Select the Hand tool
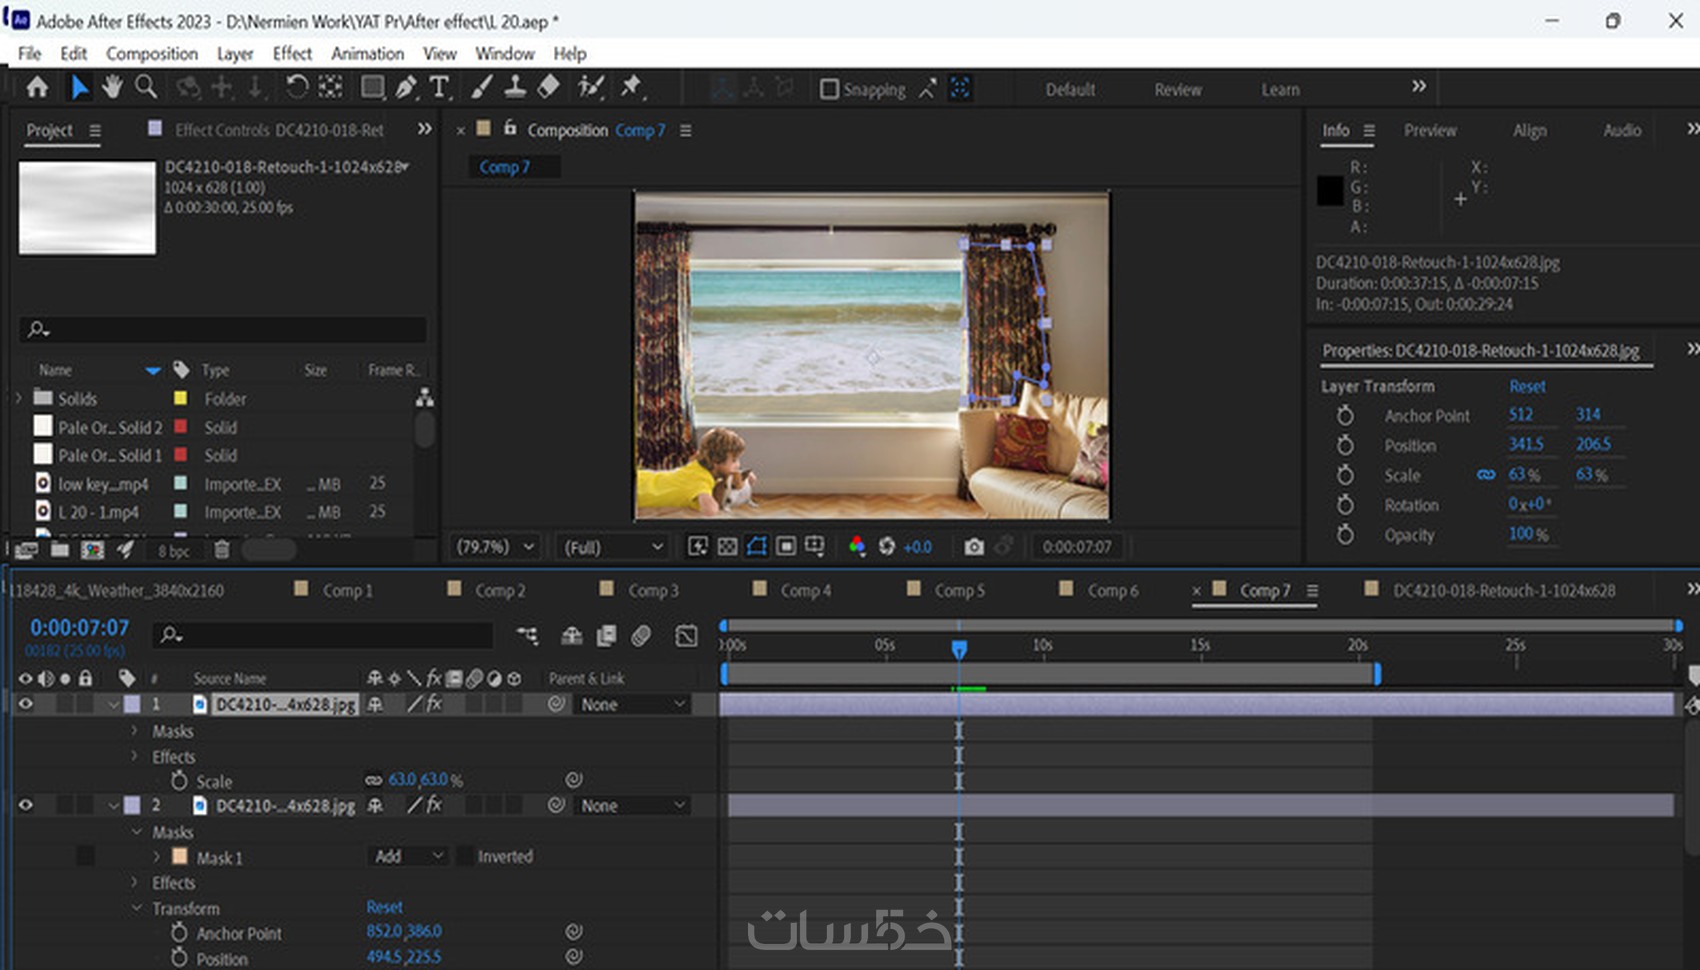The image size is (1700, 970). pos(112,88)
